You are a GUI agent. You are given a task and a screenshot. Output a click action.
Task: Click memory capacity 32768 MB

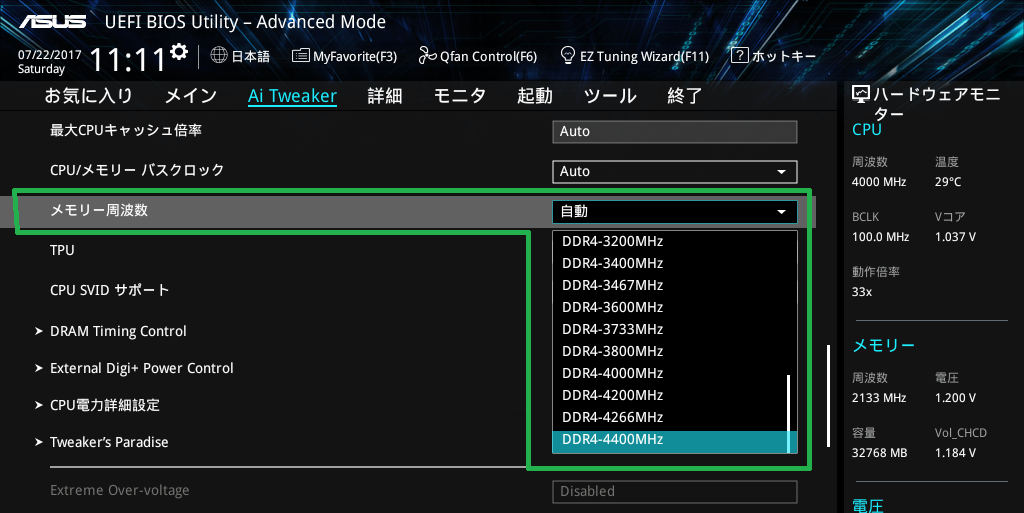880,452
